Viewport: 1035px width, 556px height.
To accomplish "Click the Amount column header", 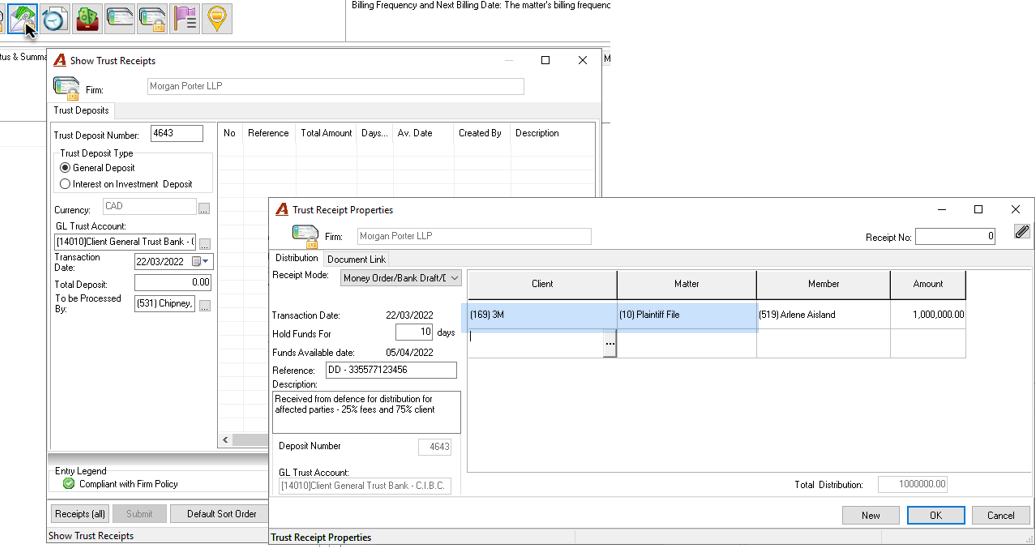I will (927, 284).
